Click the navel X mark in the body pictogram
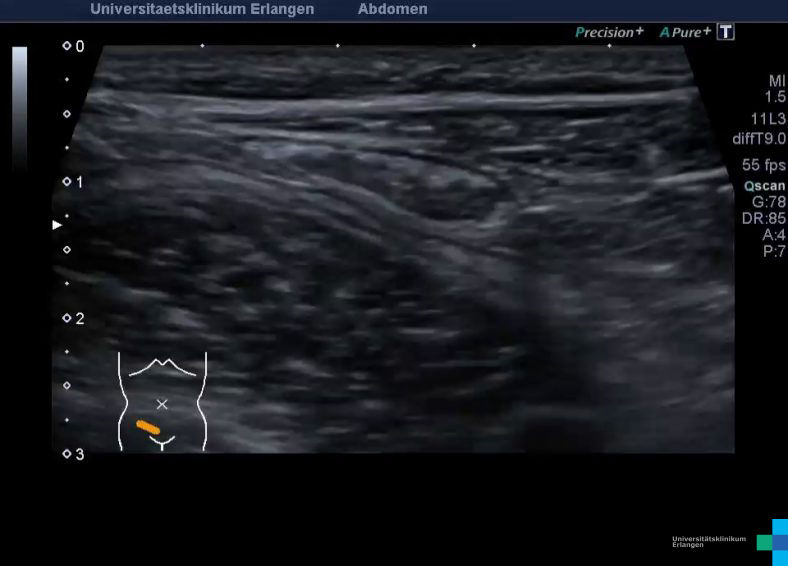788x566 pixels. pos(162,404)
